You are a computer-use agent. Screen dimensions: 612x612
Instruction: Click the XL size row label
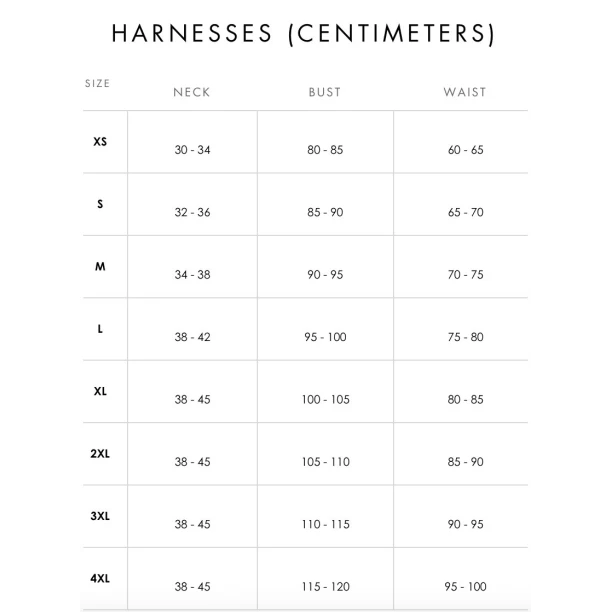tap(100, 391)
